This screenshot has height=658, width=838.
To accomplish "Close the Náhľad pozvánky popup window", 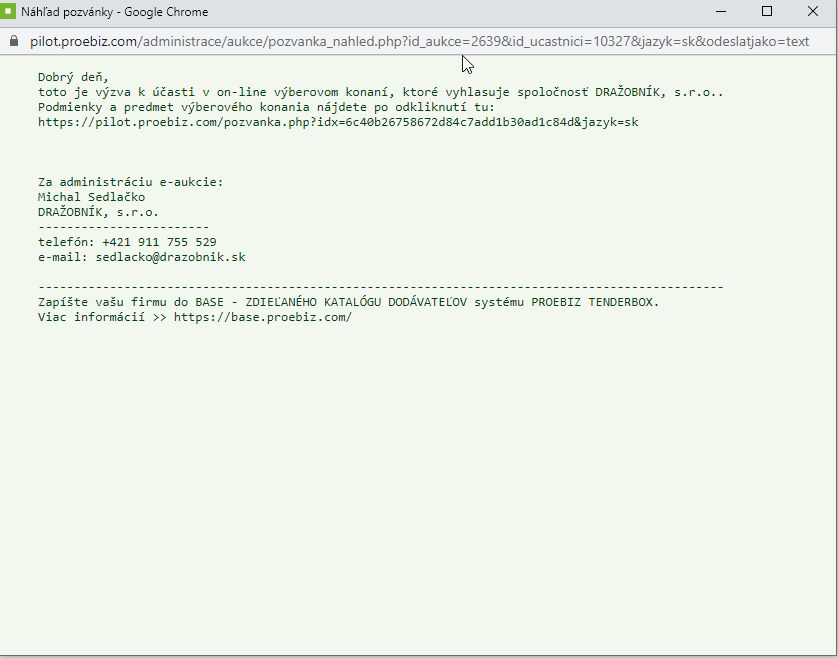I will pos(813,12).
